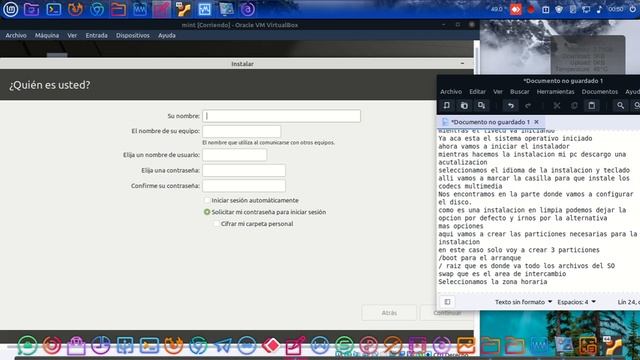The height and width of the screenshot is (360, 640).
Task: Open Chromium browser from the top panel
Action: [97, 9]
